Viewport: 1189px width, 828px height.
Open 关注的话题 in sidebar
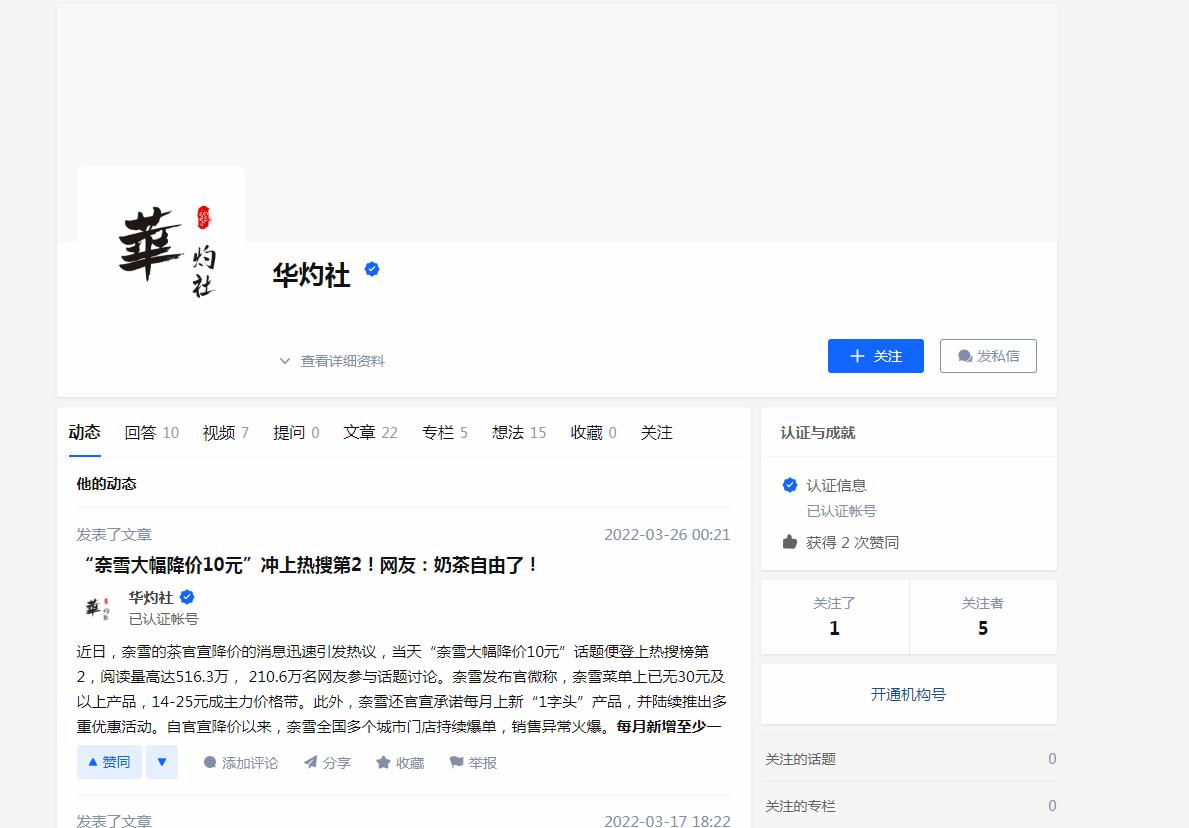pyautogui.click(x=910, y=759)
